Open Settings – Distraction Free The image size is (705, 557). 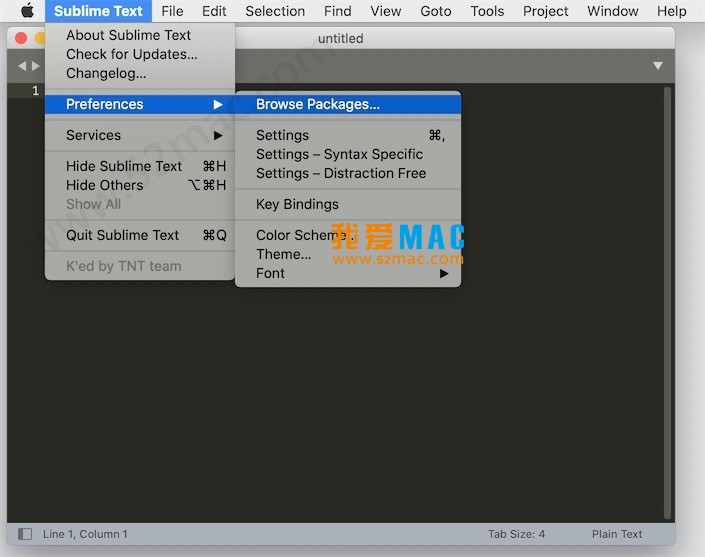coord(348,173)
